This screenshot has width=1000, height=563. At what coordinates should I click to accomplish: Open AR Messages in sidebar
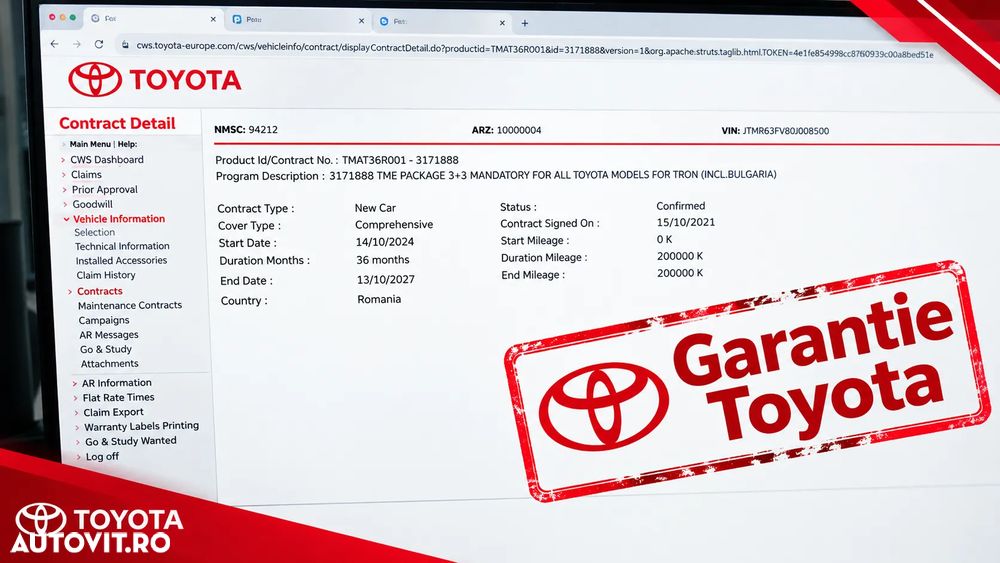coord(108,335)
